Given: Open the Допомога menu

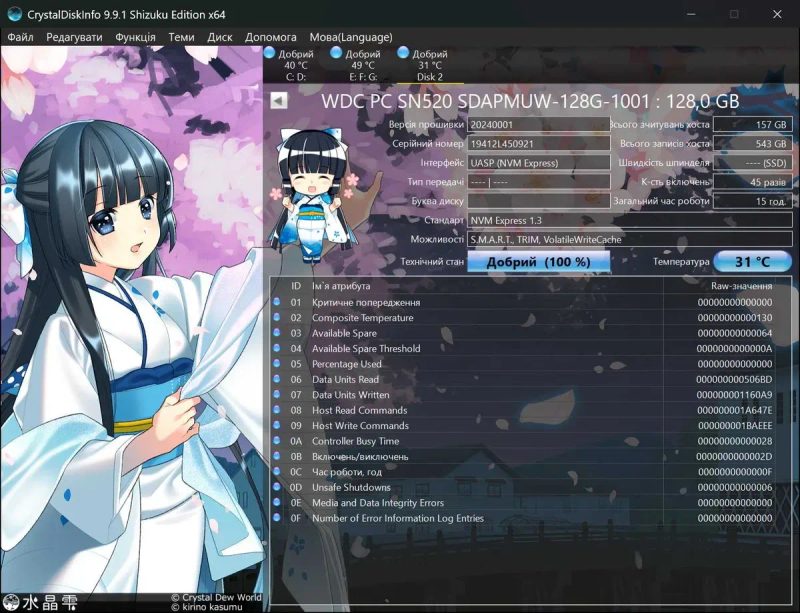Looking at the screenshot, I should (x=270, y=37).
